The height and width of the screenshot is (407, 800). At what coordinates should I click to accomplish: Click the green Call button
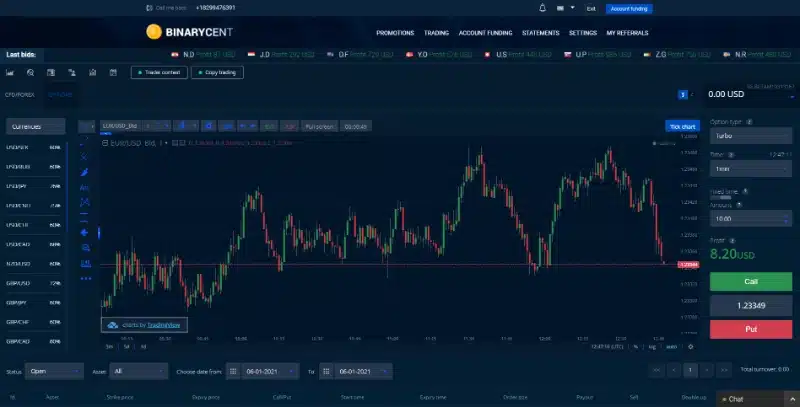click(751, 282)
